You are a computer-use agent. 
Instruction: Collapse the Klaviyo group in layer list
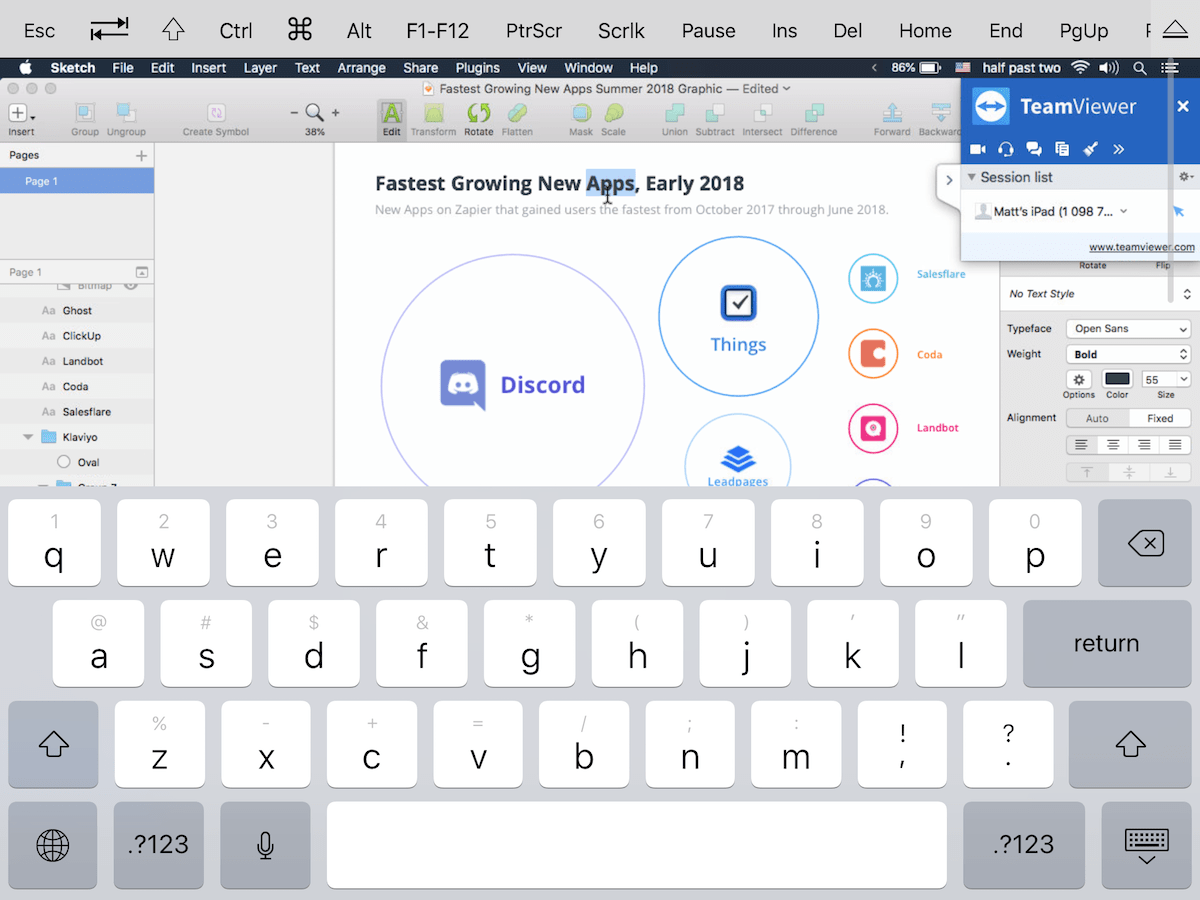(28, 437)
